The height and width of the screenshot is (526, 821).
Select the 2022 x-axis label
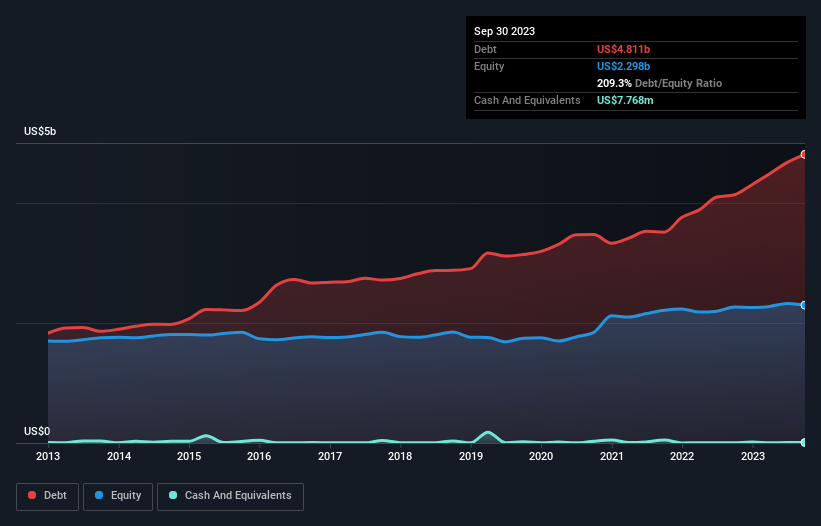(x=682, y=456)
